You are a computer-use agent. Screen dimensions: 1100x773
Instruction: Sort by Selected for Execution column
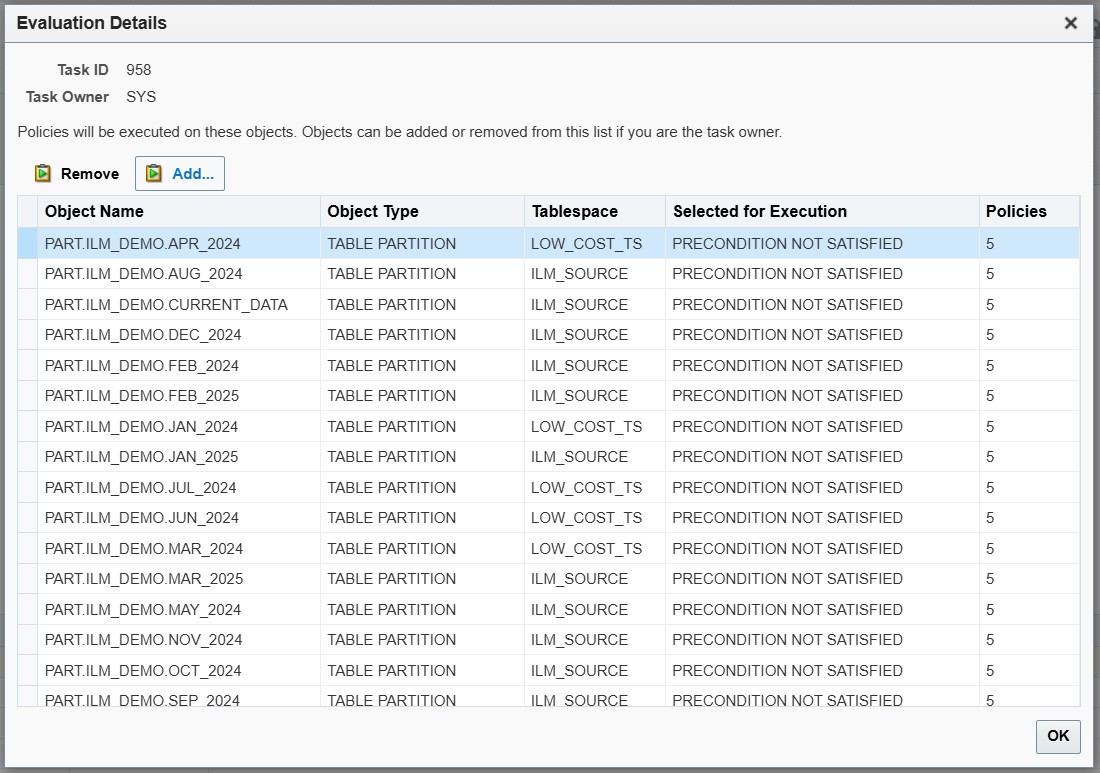click(760, 212)
